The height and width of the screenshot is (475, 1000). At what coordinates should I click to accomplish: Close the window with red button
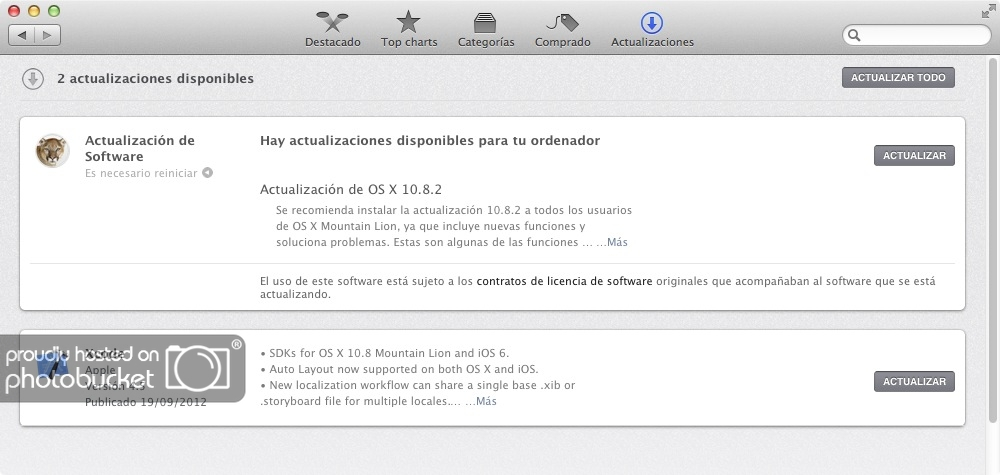tap(13, 11)
